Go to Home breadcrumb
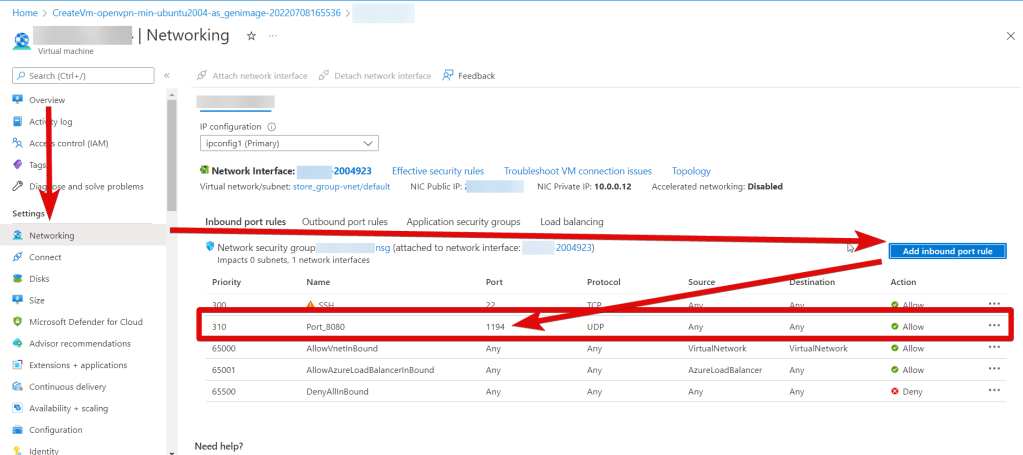1023x455 pixels. (x=25, y=12)
